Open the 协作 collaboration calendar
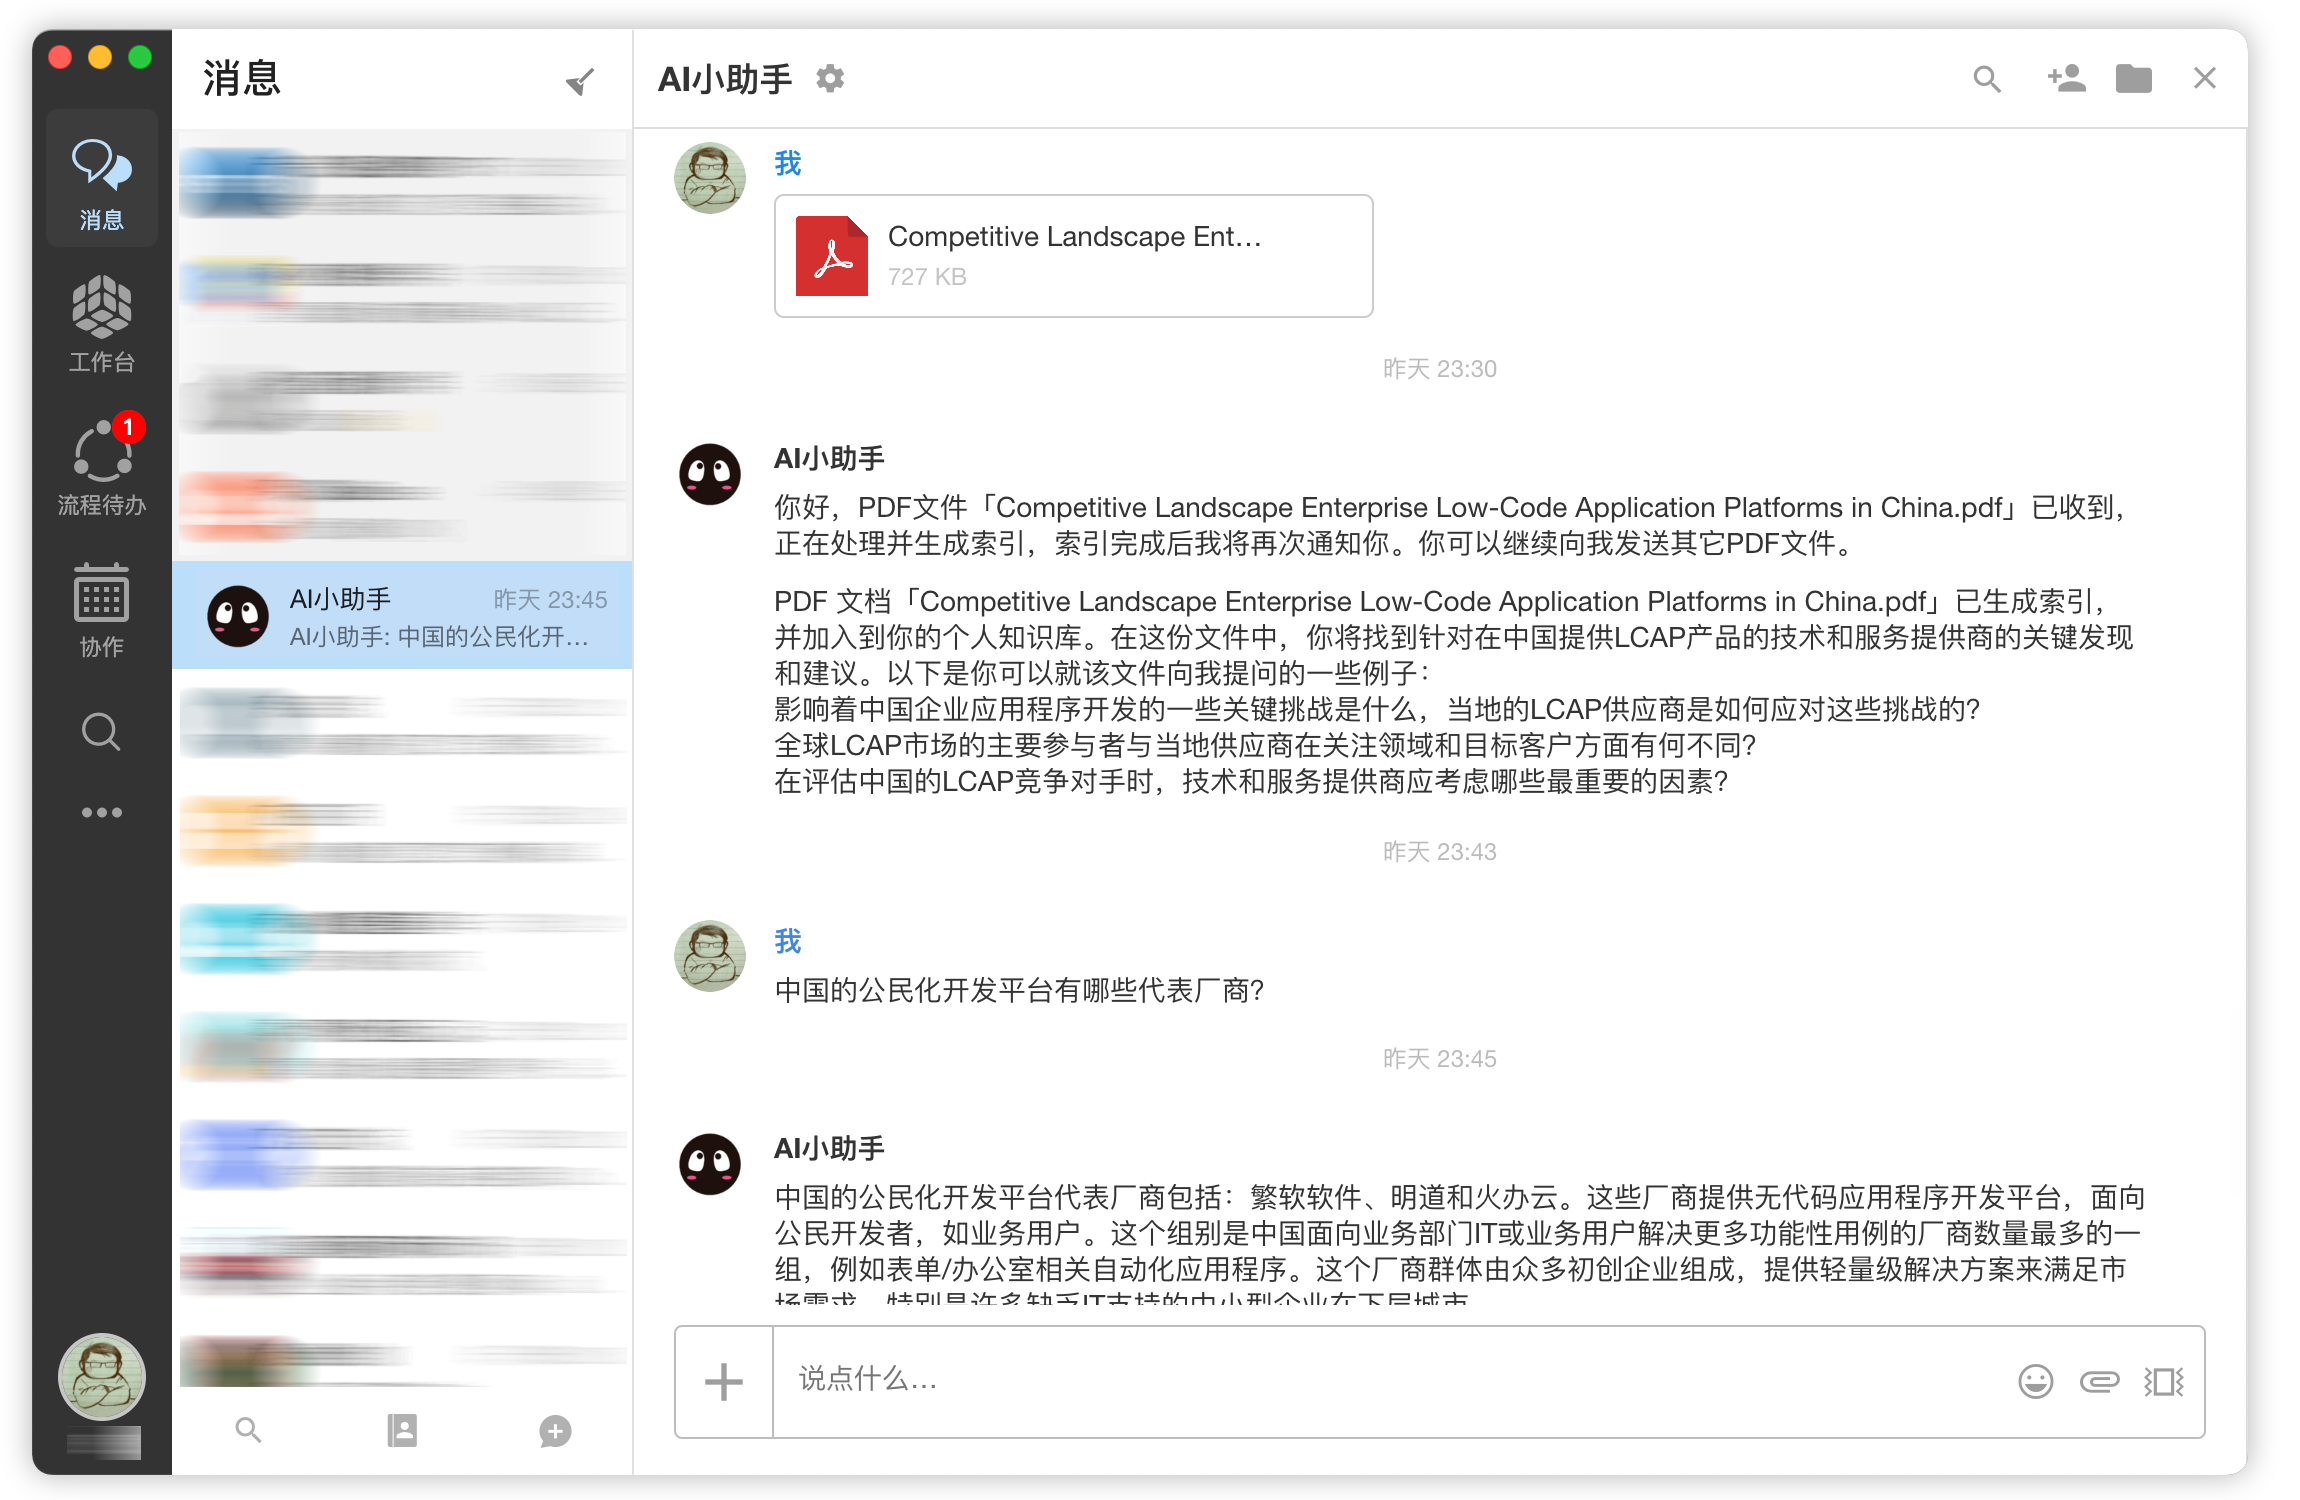Image resolution: width=2300 pixels, height=1500 pixels. [101, 610]
